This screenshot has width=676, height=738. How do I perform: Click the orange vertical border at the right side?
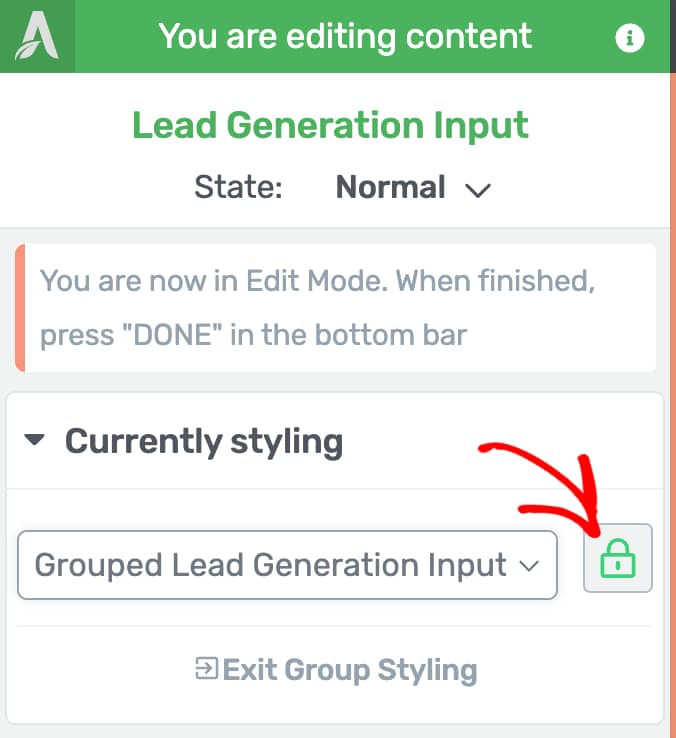pyautogui.click(x=673, y=405)
